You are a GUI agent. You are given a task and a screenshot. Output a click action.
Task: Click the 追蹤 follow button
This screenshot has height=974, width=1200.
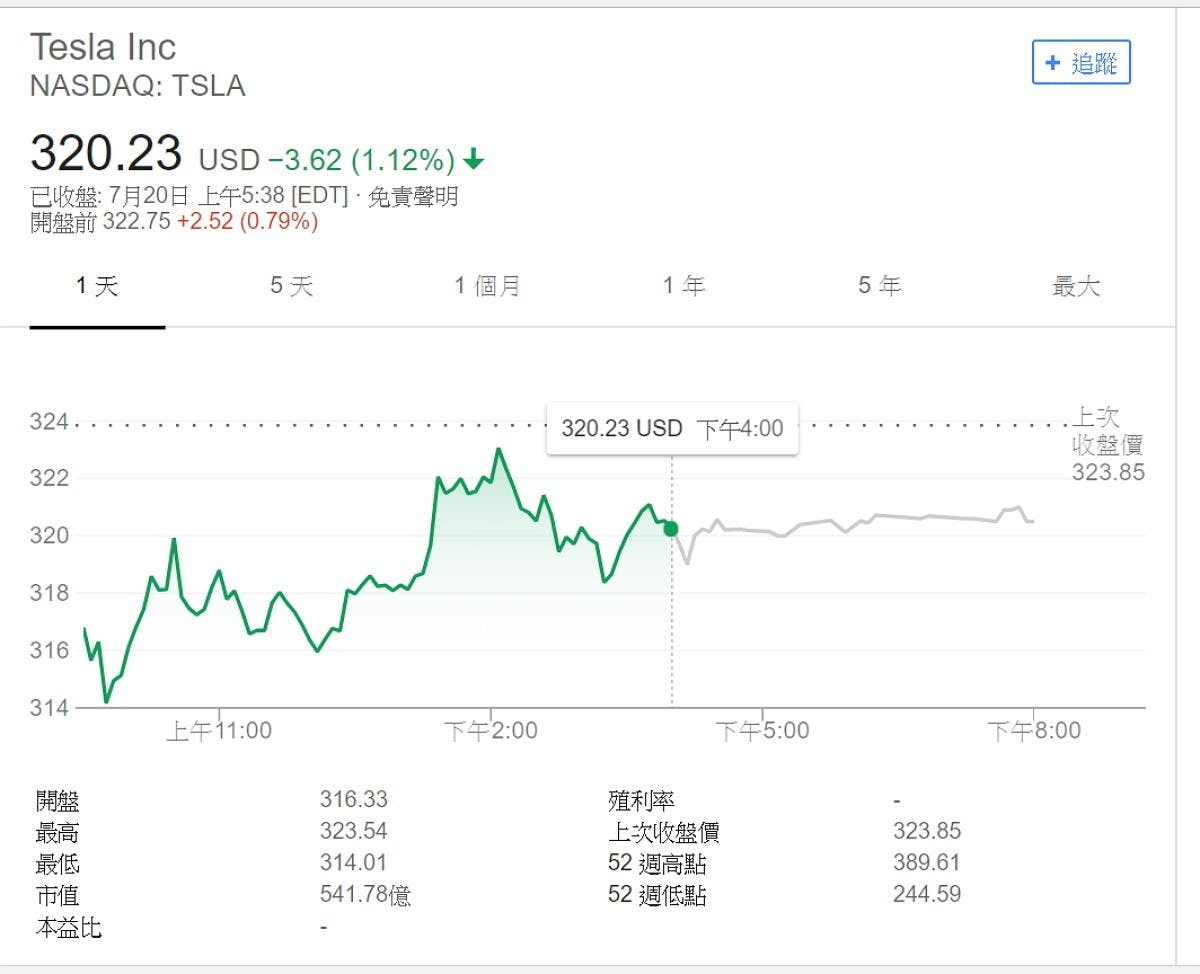(x=1080, y=63)
